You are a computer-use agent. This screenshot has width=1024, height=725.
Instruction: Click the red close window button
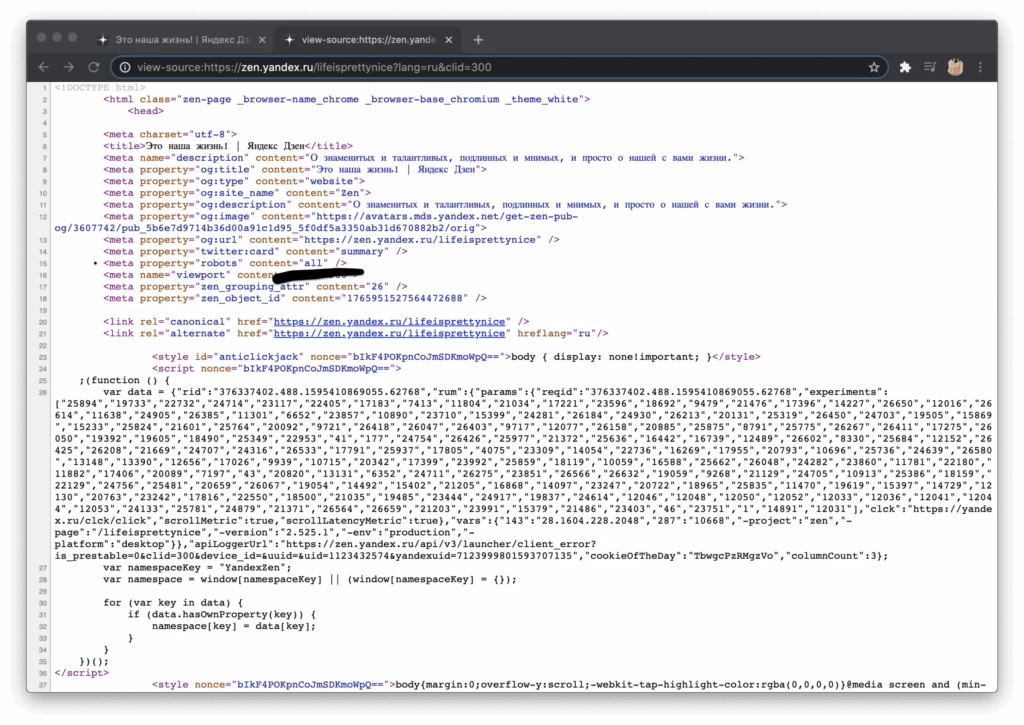coord(41,37)
